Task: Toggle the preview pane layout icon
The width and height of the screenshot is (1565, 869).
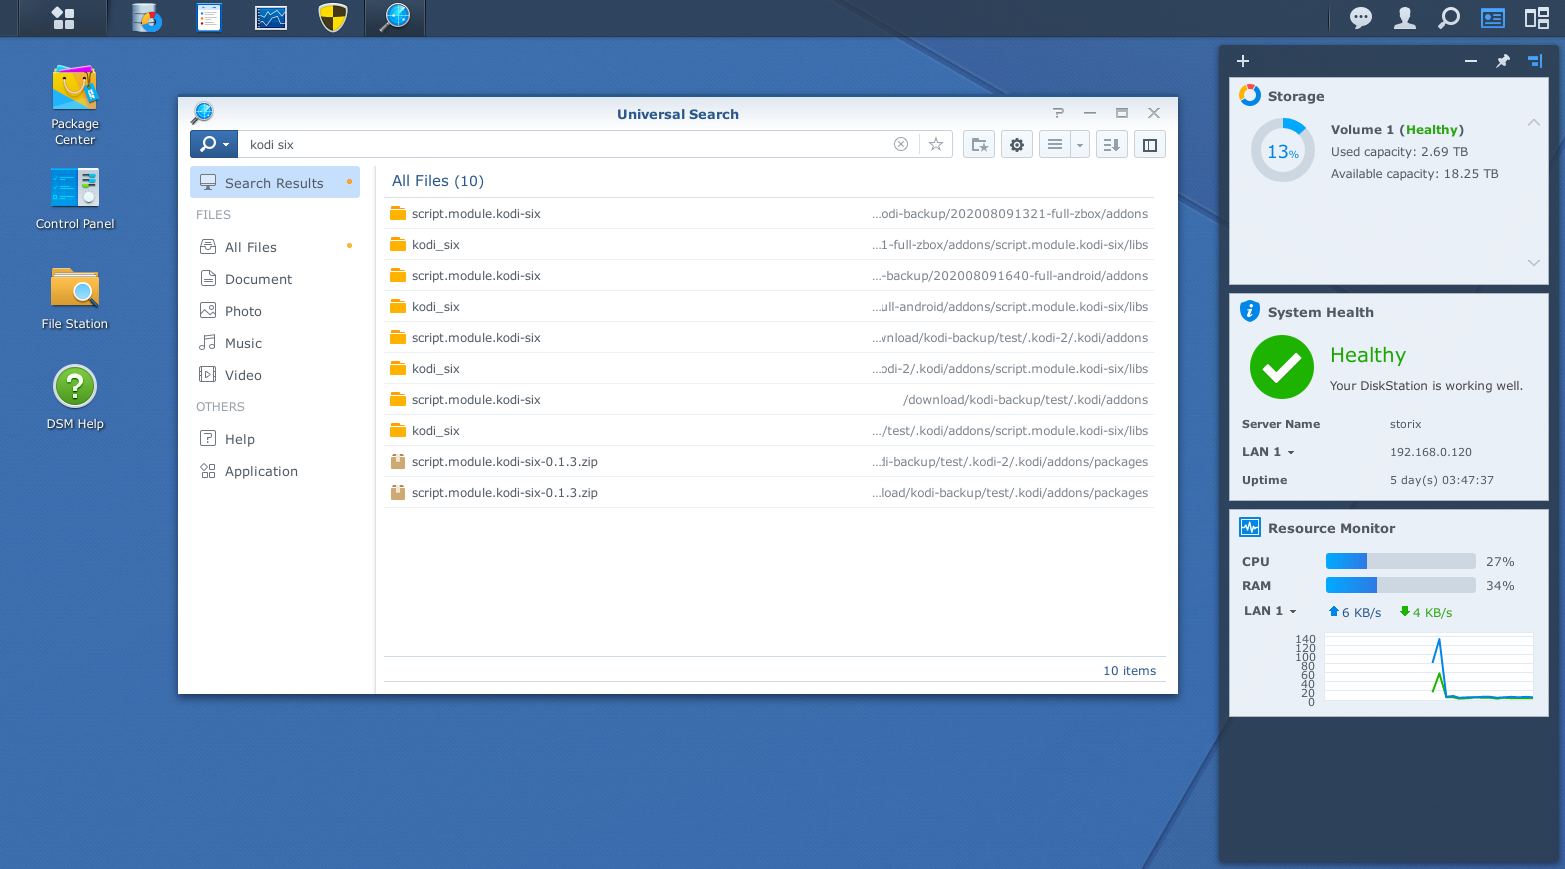Action: pyautogui.click(x=1150, y=145)
